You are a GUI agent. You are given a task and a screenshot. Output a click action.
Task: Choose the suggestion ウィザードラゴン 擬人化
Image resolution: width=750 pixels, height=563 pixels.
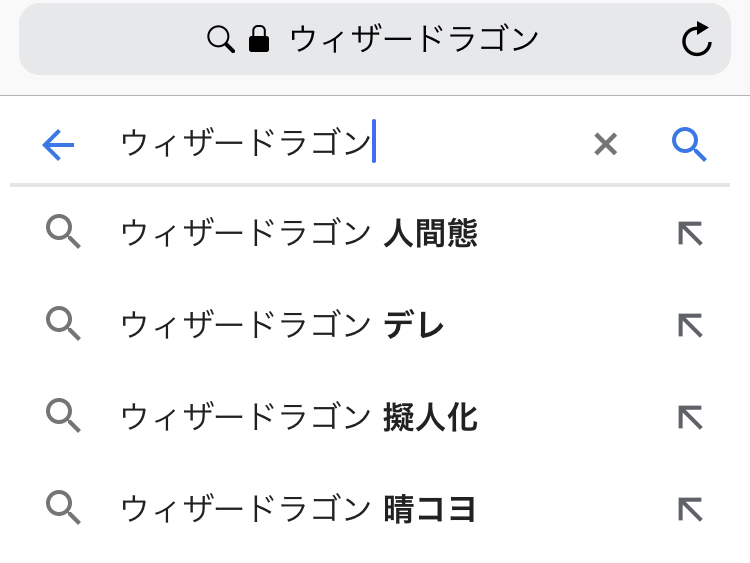click(x=299, y=417)
